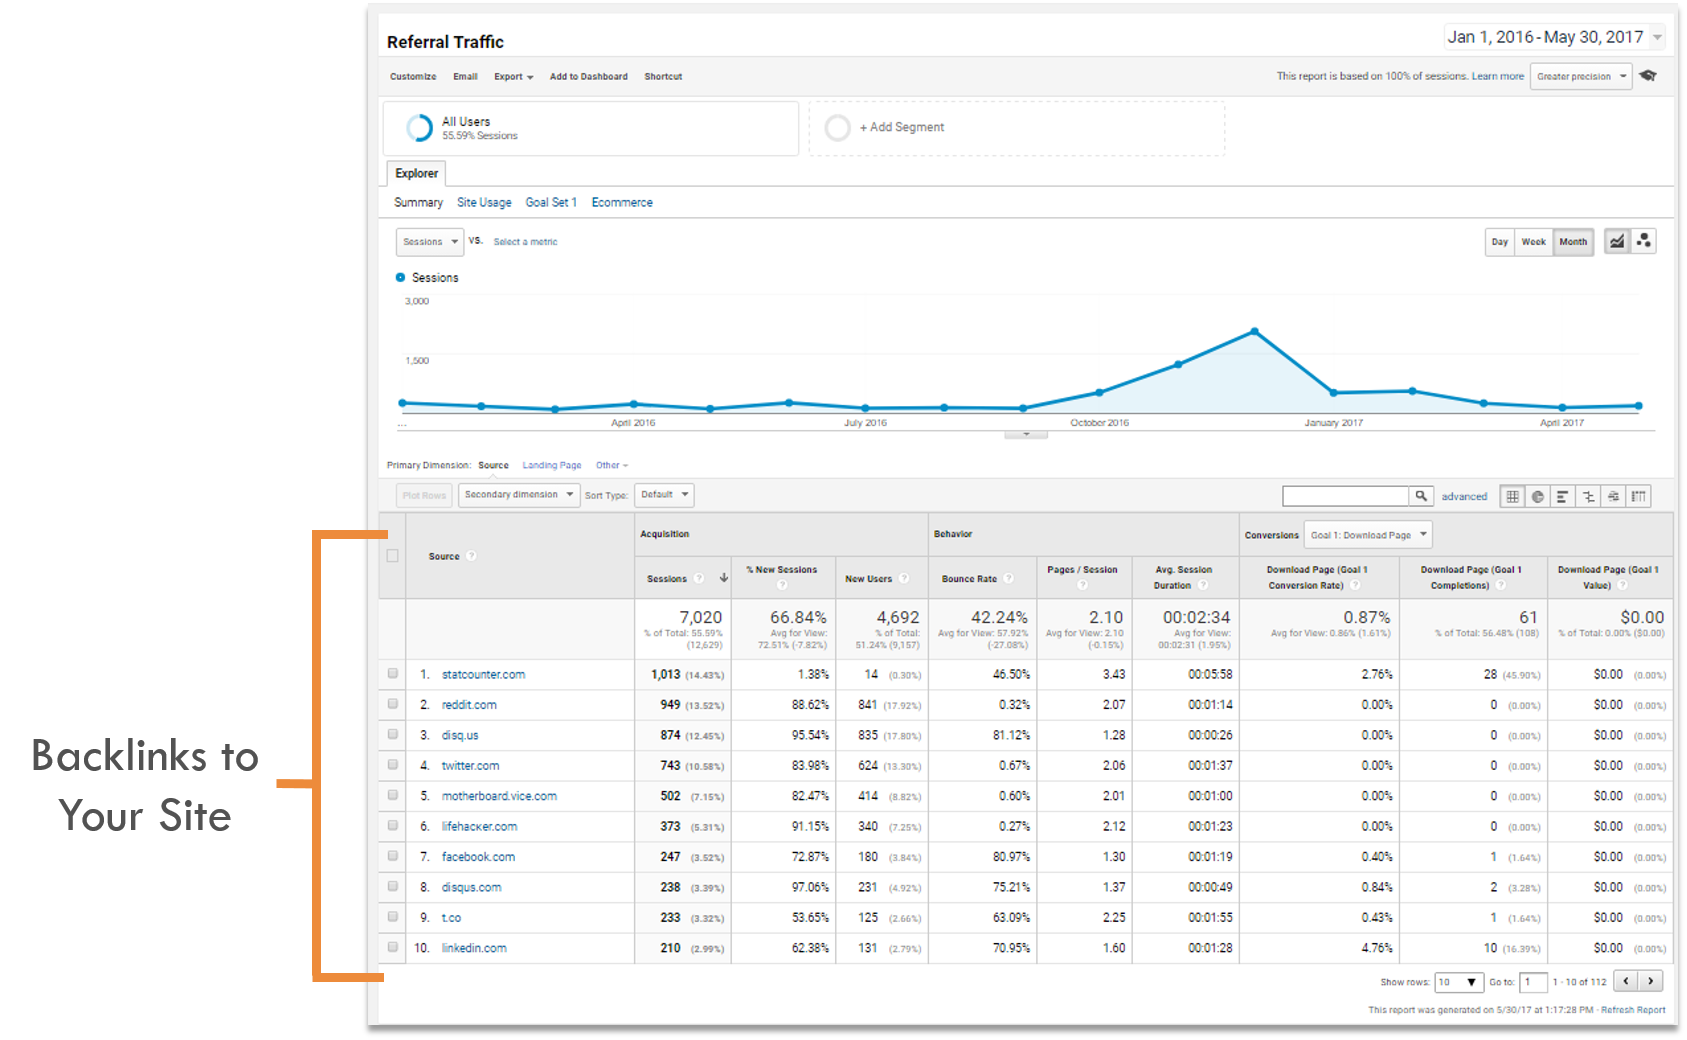Click the Select a metric link
This screenshot has height=1040, width=1687.
tap(525, 242)
